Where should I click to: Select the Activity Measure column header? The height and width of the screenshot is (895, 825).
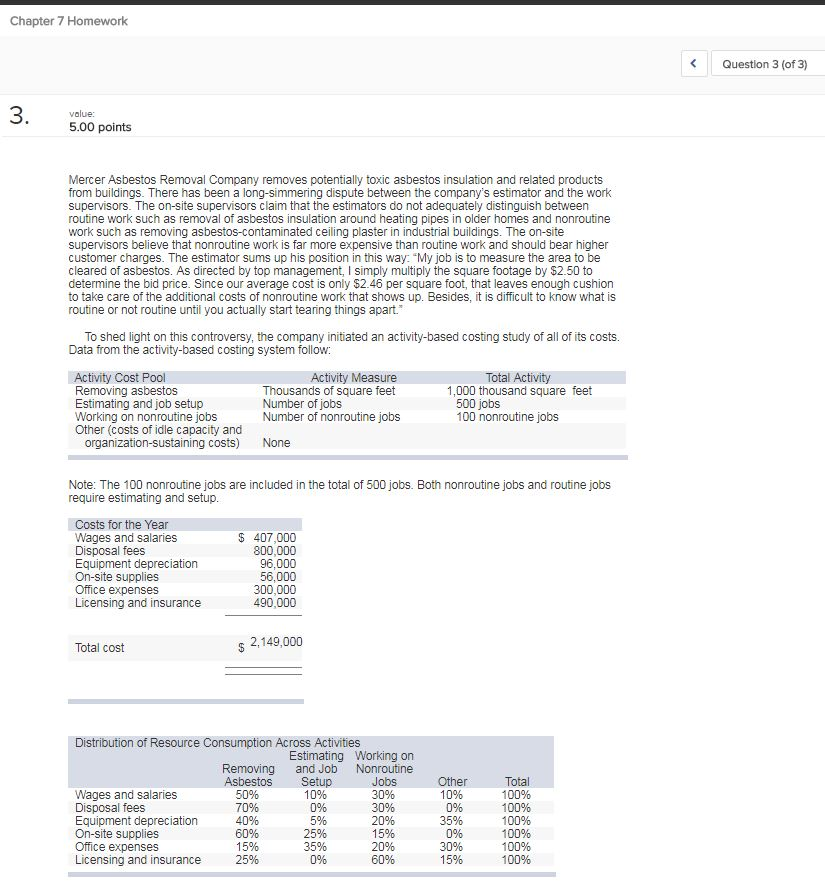(353, 378)
